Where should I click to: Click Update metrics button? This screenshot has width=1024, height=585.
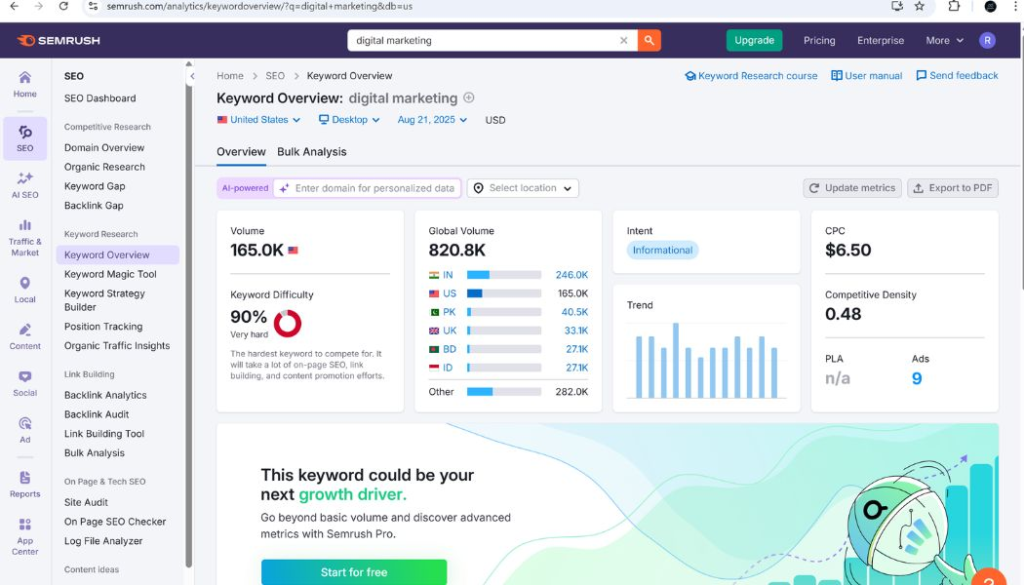(852, 188)
